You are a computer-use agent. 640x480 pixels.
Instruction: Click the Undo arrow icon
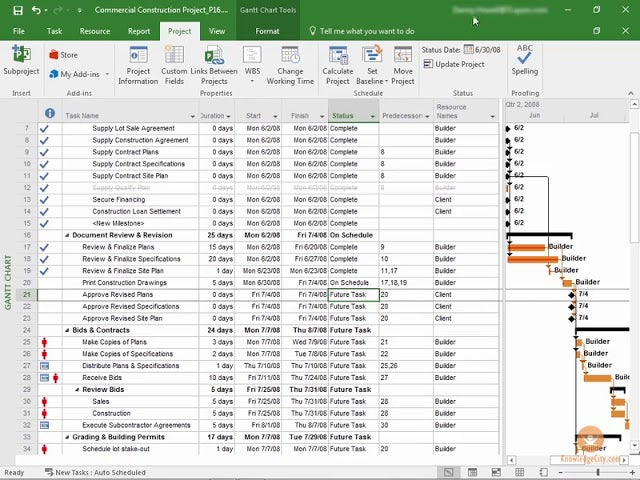pyautogui.click(x=36, y=10)
